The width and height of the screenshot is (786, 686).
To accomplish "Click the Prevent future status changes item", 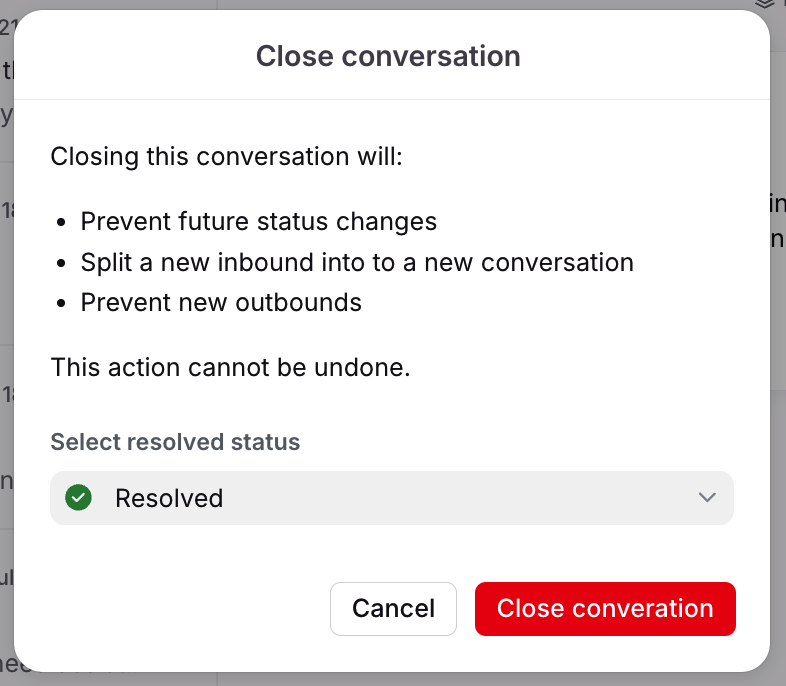I will point(259,221).
